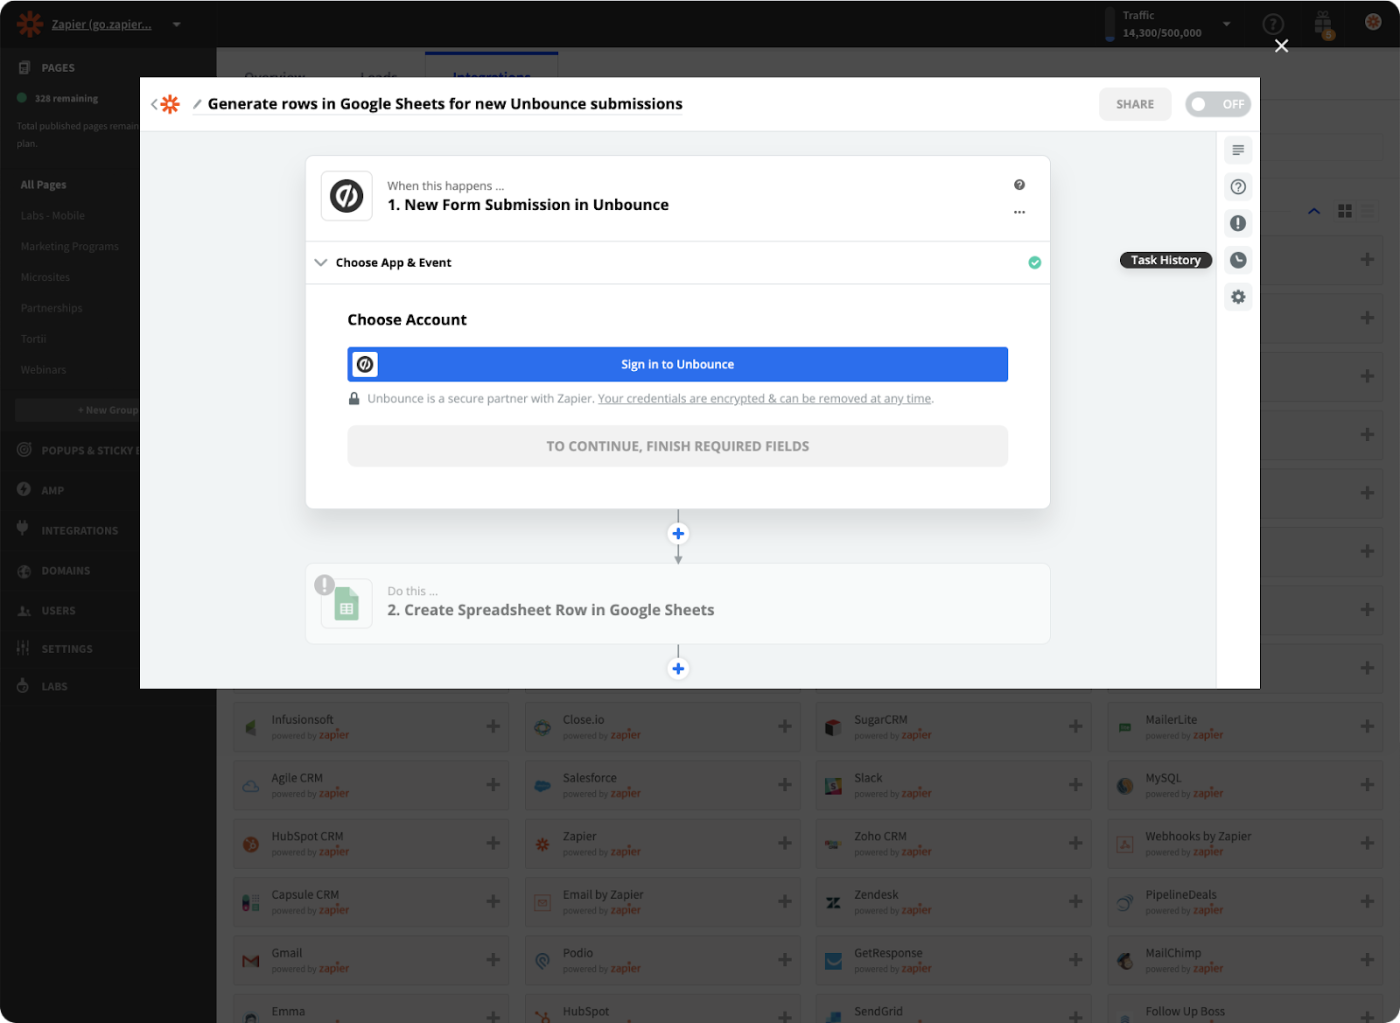Viewport: 1400px width, 1023px height.
Task: Add the Salesforce integration with plus icon
Action: (785, 785)
